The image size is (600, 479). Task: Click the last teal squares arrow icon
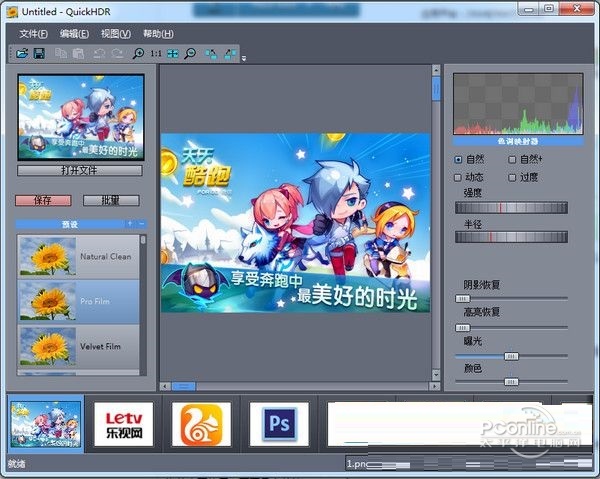230,54
